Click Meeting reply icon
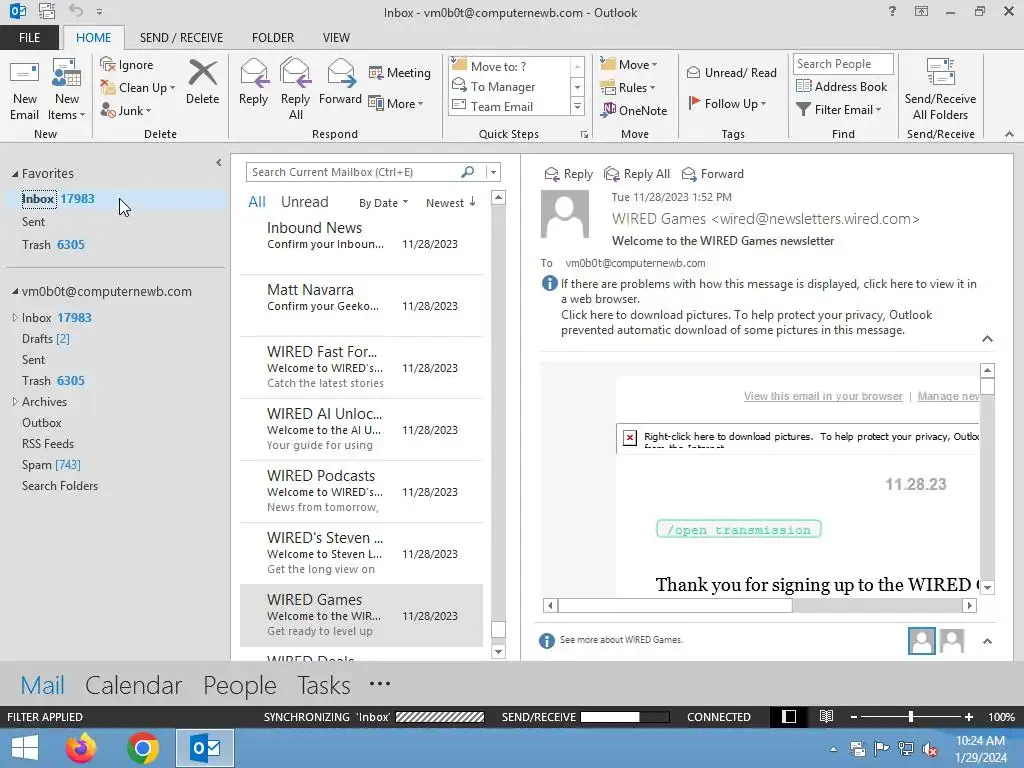The height and width of the screenshot is (768, 1024). coord(376,72)
